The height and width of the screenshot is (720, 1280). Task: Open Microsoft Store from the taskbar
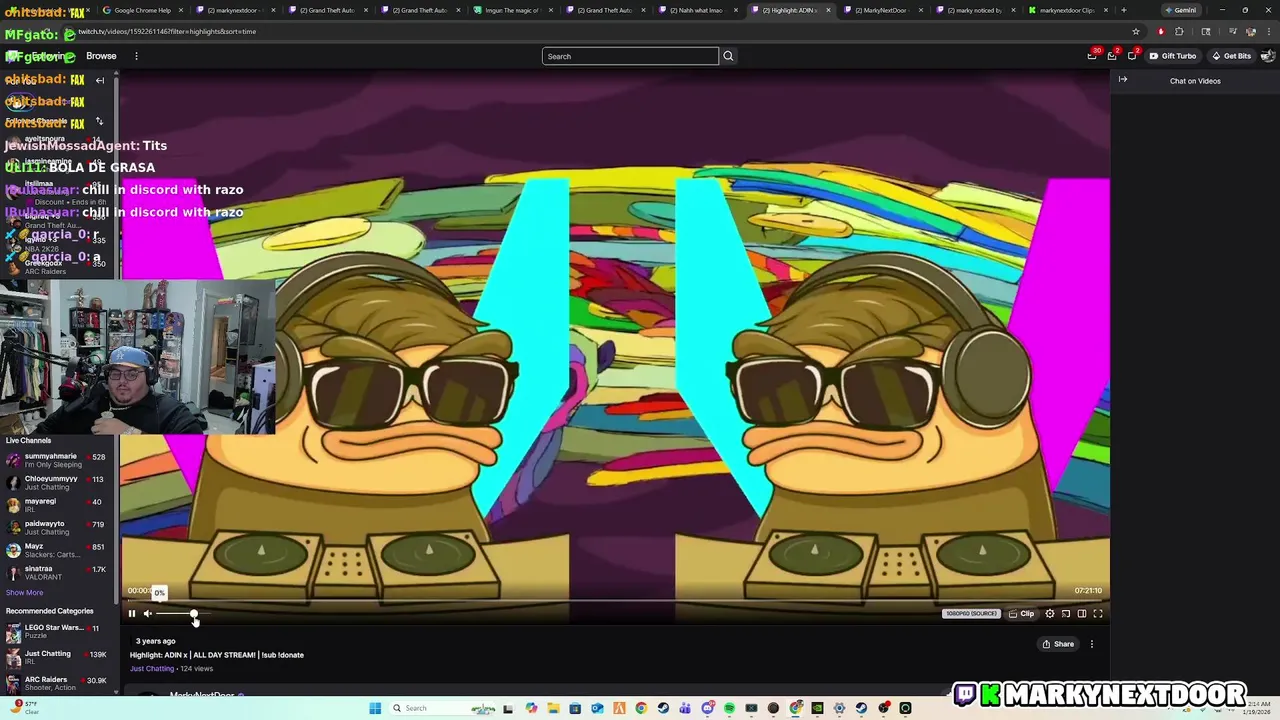[x=575, y=708]
